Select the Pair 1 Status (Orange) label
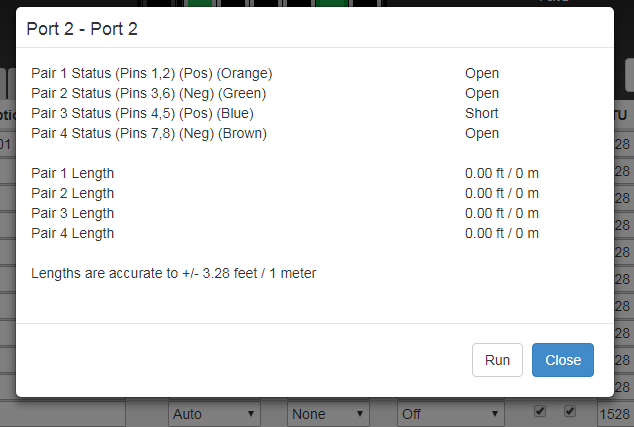 point(151,73)
